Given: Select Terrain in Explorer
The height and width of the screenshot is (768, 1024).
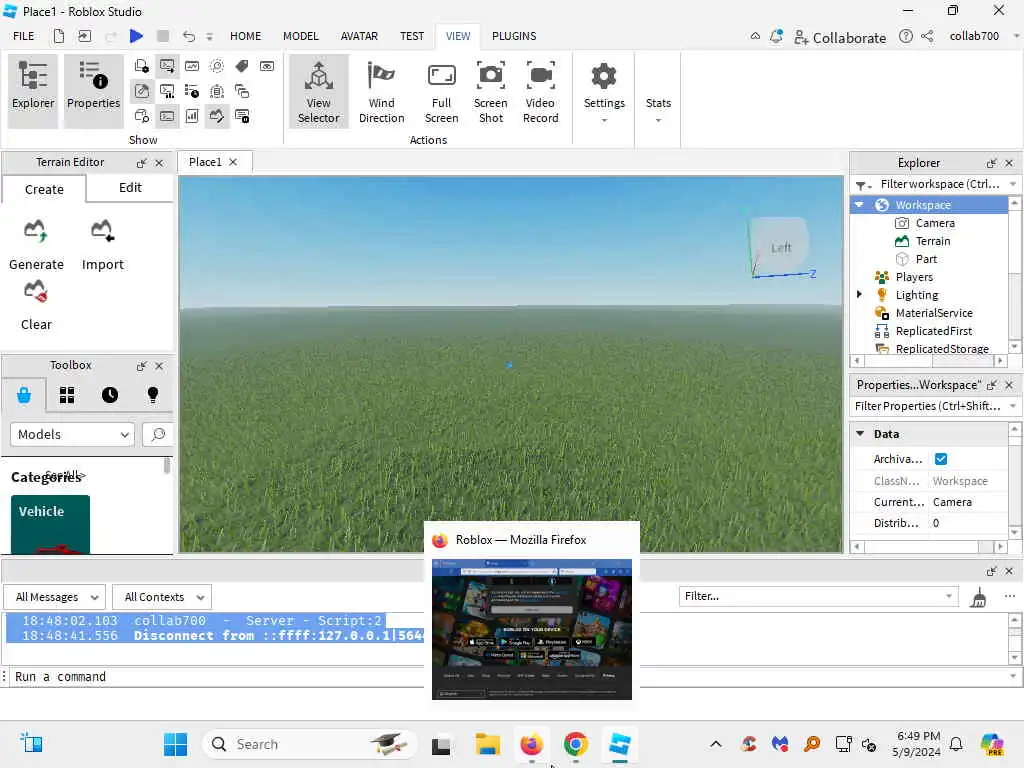Looking at the screenshot, I should point(932,241).
